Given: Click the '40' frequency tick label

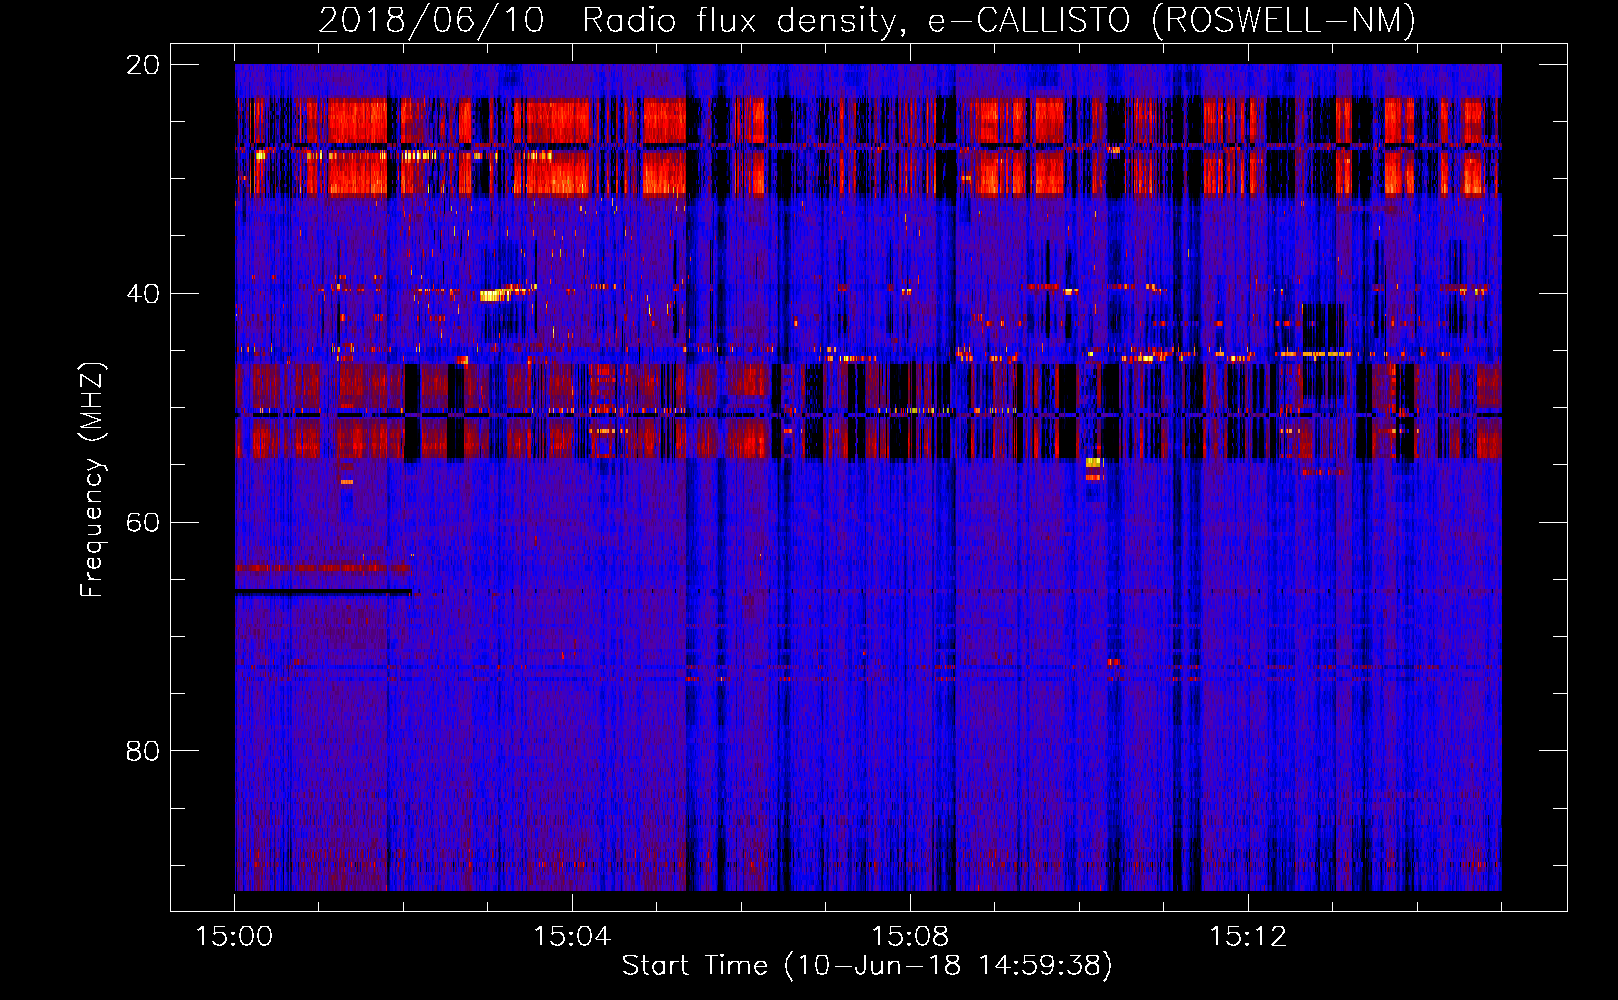Looking at the screenshot, I should coord(143,294).
